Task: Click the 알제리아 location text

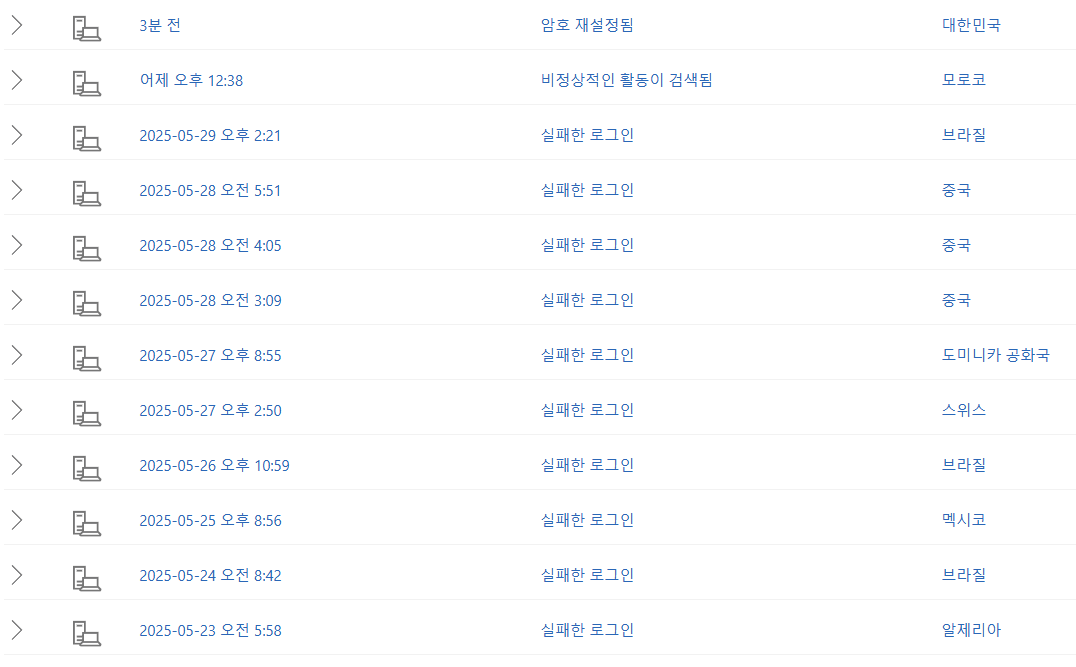Action: tap(971, 630)
